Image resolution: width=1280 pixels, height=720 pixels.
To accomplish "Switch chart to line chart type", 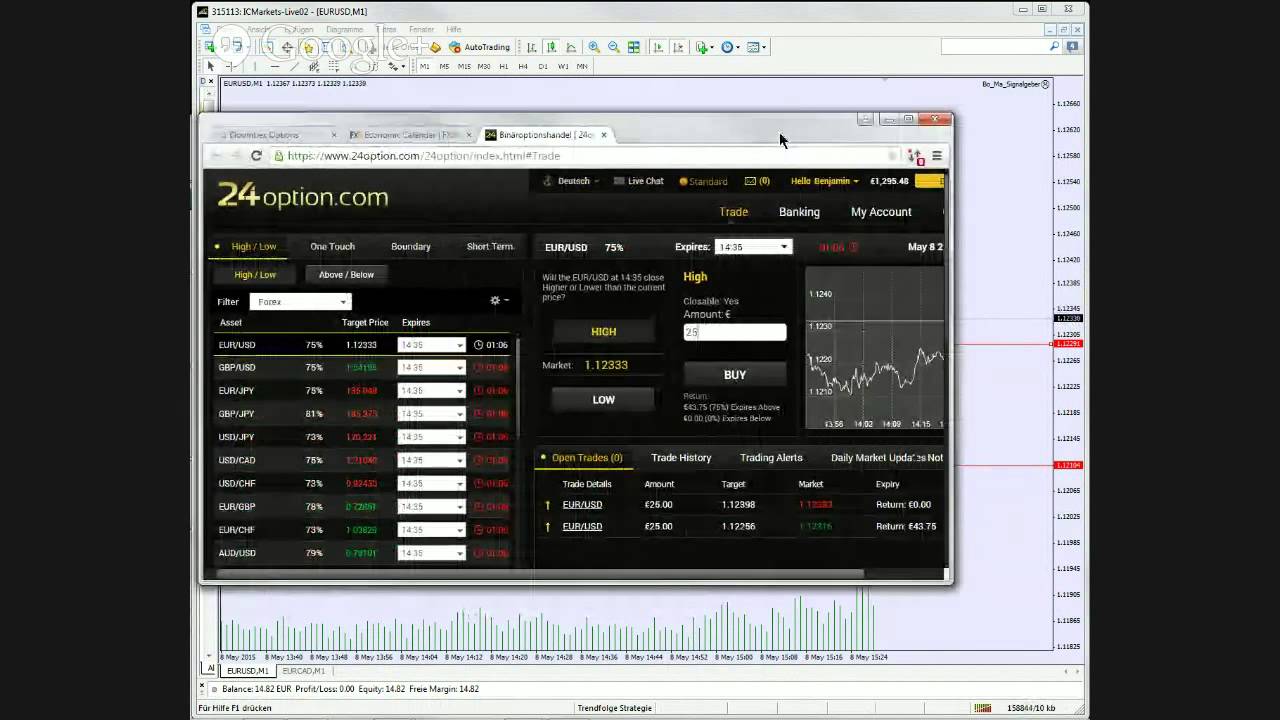I will (x=571, y=47).
